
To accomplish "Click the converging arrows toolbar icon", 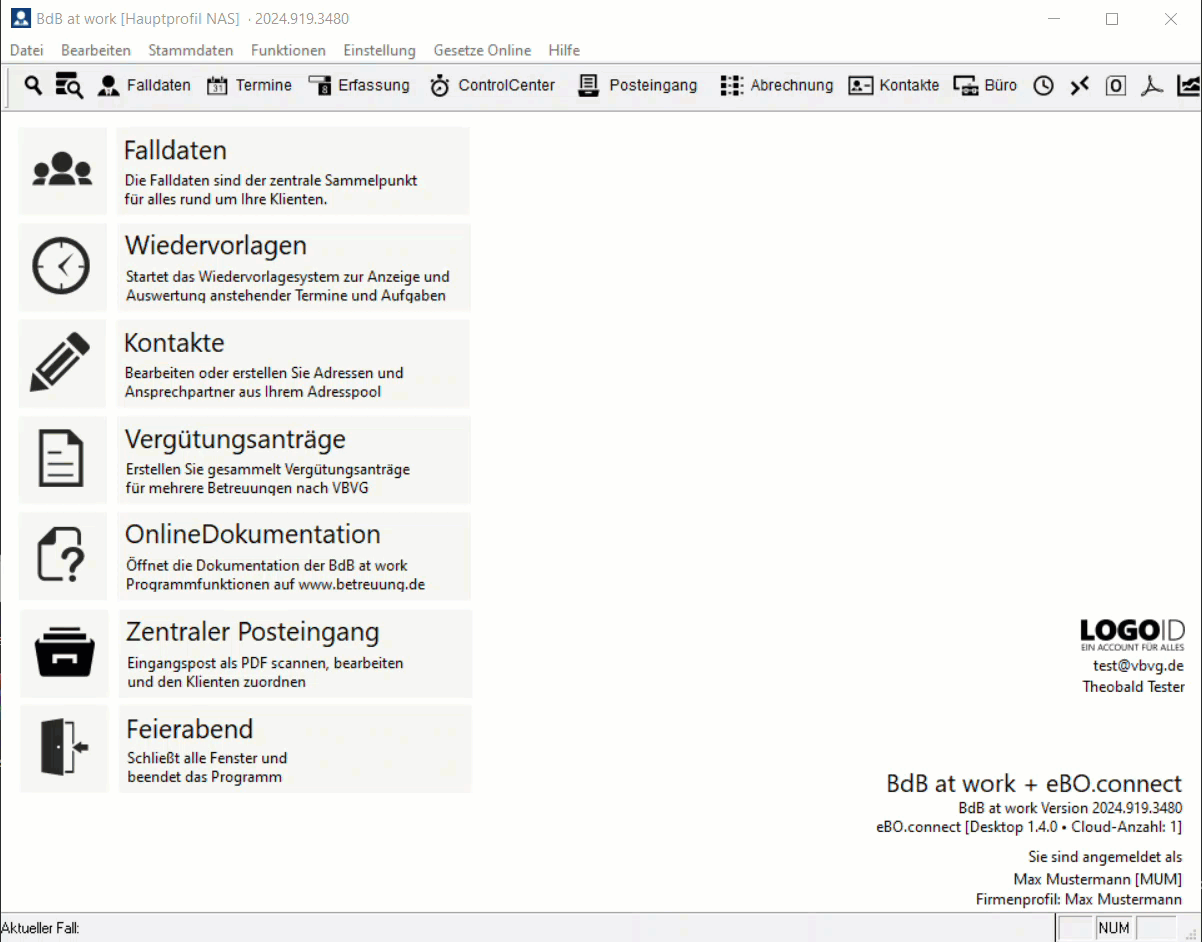I will click(x=1079, y=86).
